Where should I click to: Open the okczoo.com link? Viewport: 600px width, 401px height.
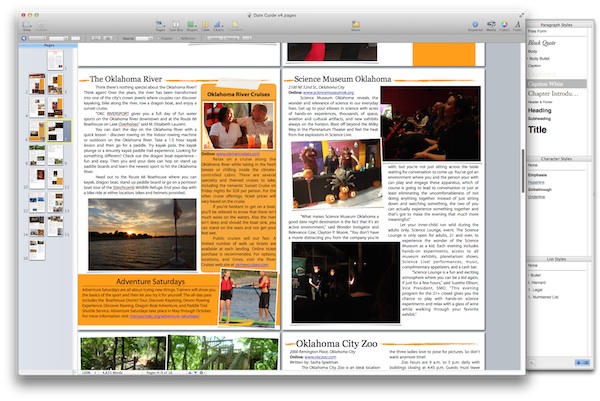point(320,357)
